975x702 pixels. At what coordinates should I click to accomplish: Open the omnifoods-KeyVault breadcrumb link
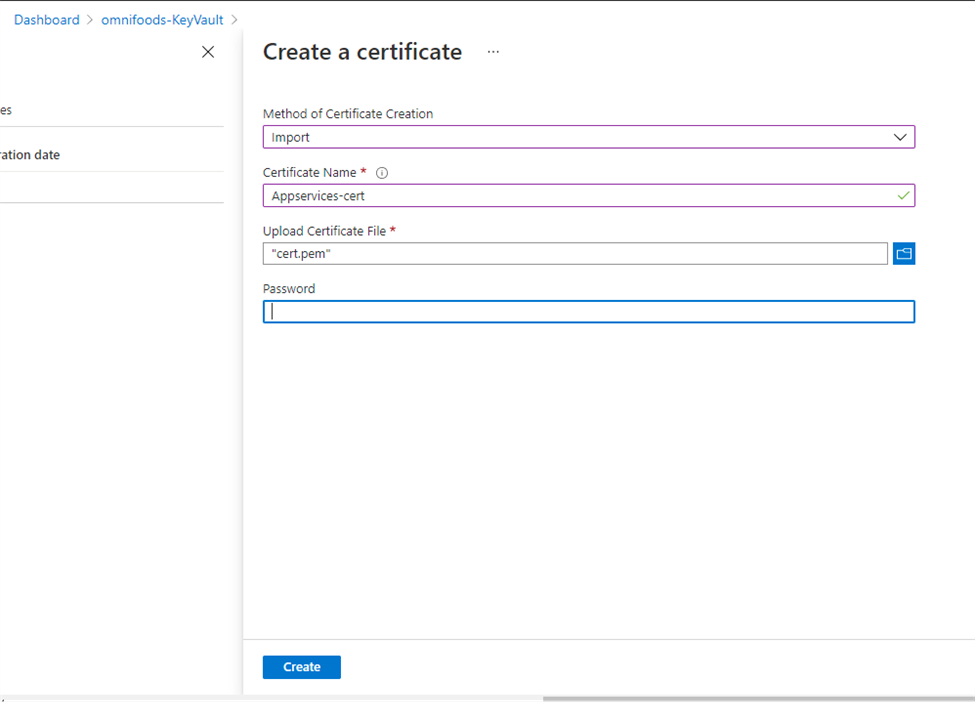162,20
